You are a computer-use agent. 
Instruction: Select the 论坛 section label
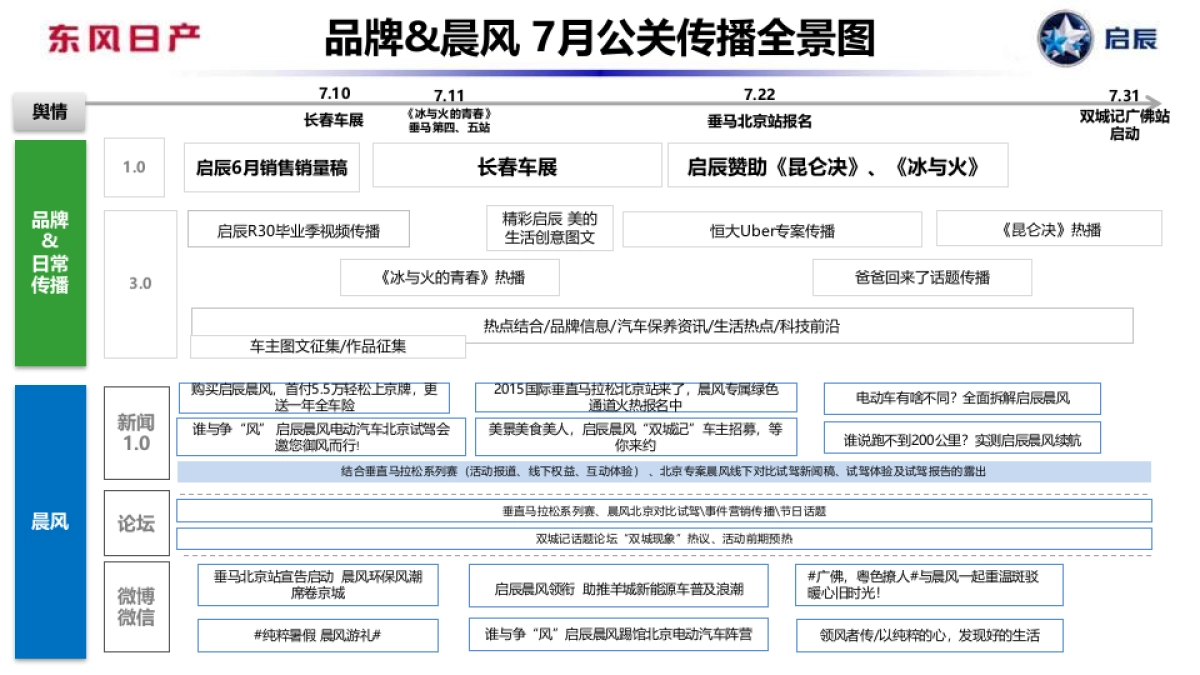[x=135, y=521]
